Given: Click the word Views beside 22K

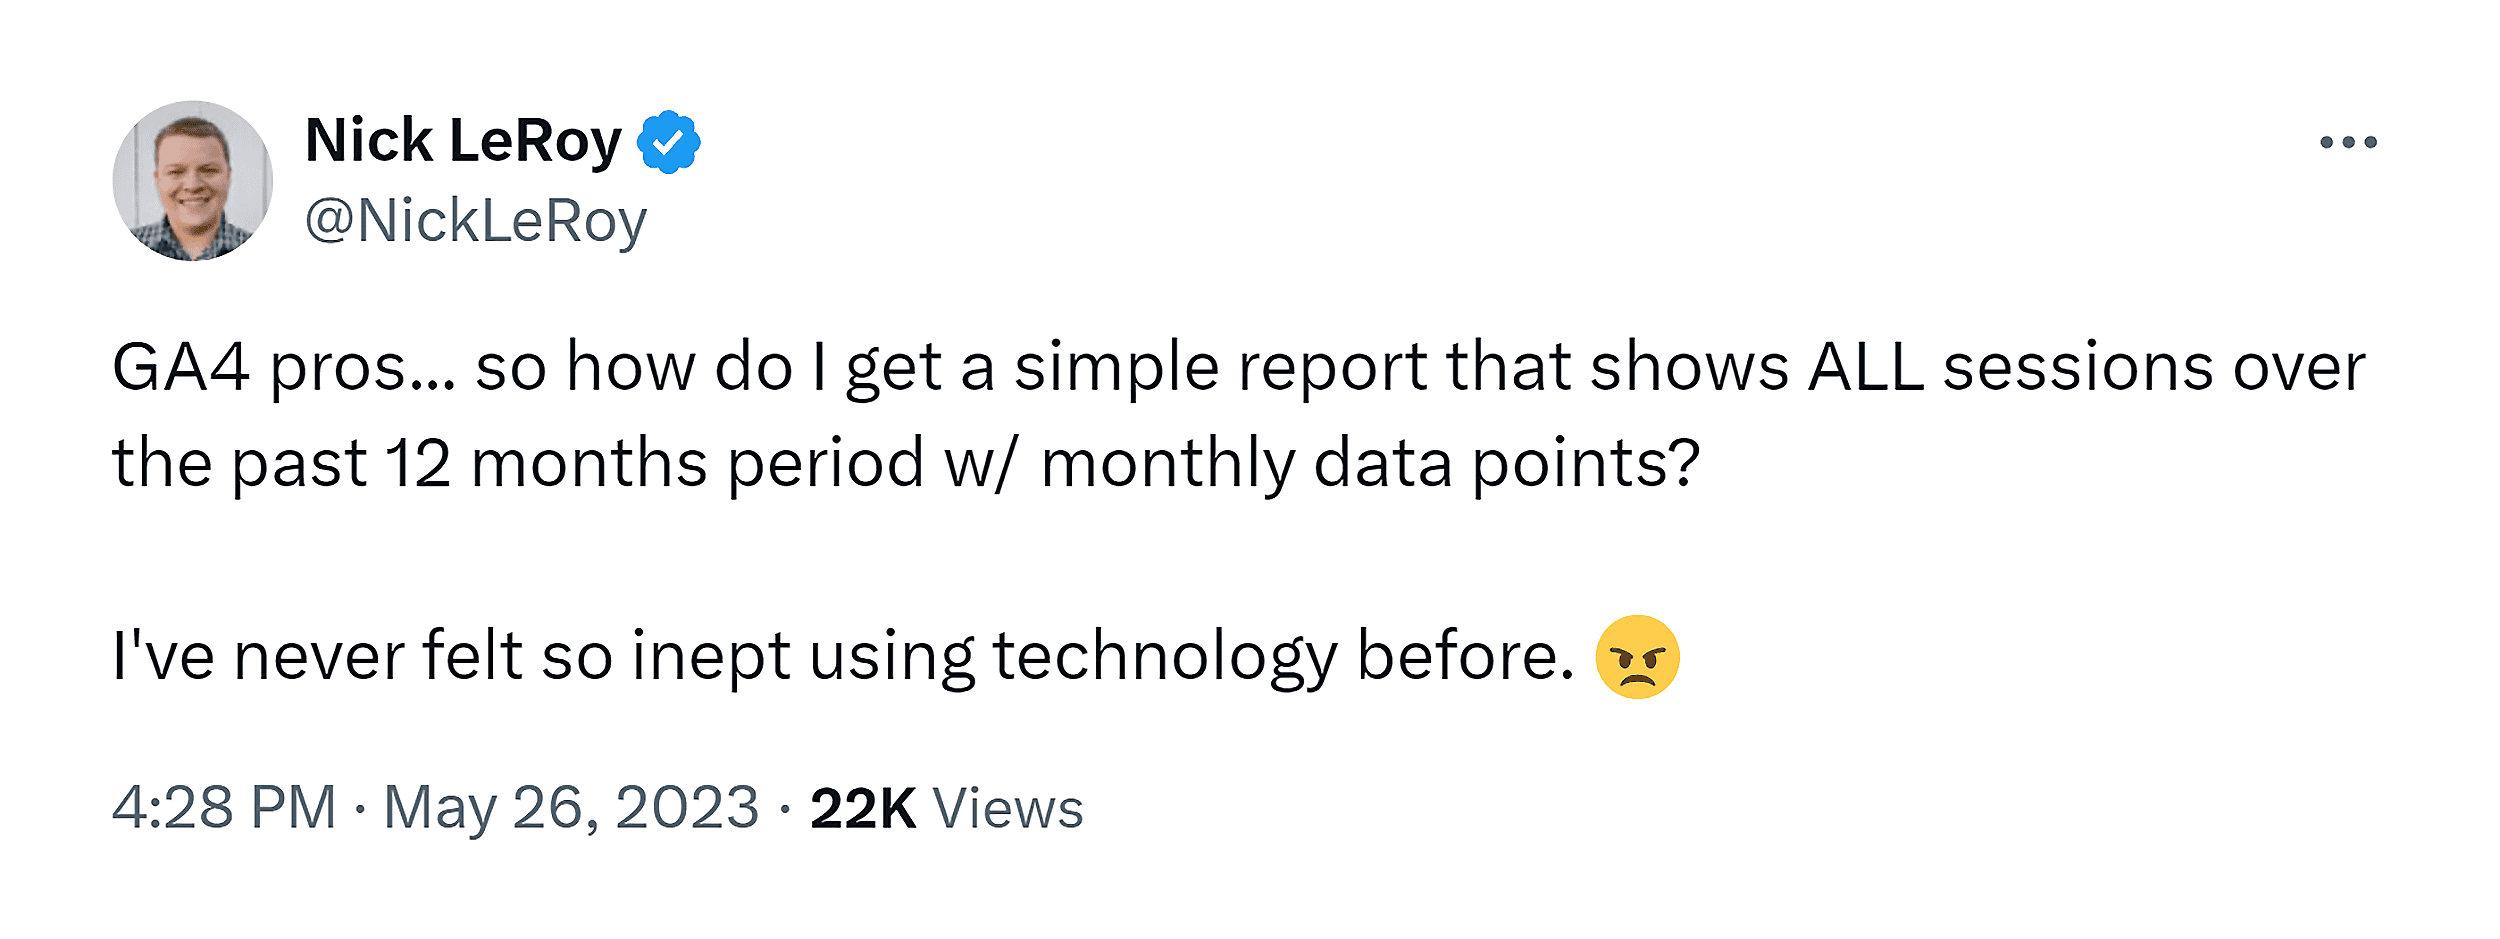Looking at the screenshot, I should [1007, 808].
